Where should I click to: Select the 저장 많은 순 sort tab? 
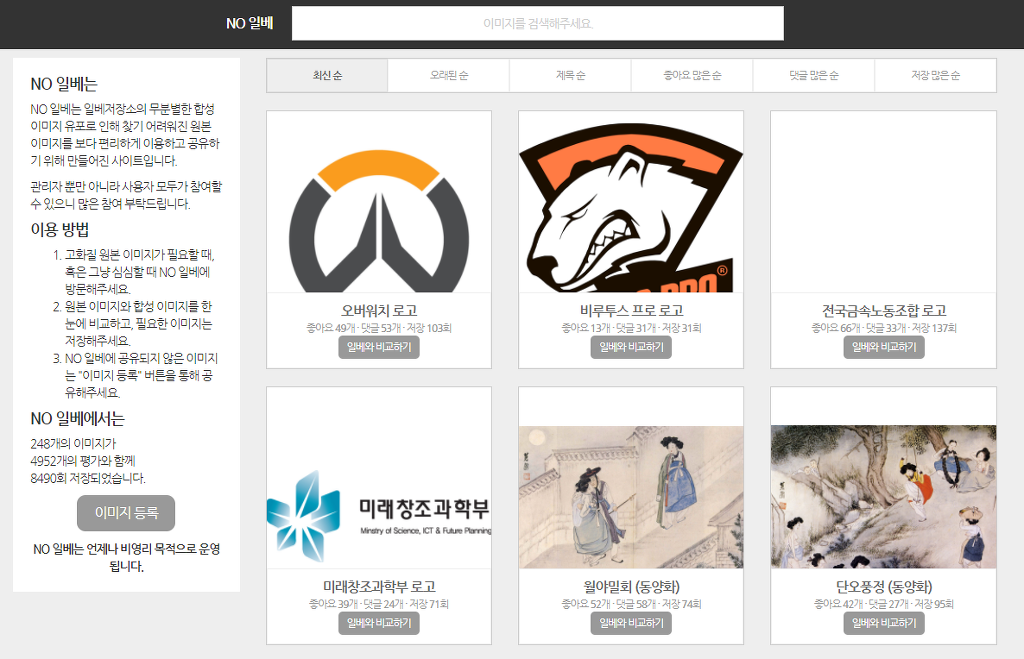click(935, 76)
